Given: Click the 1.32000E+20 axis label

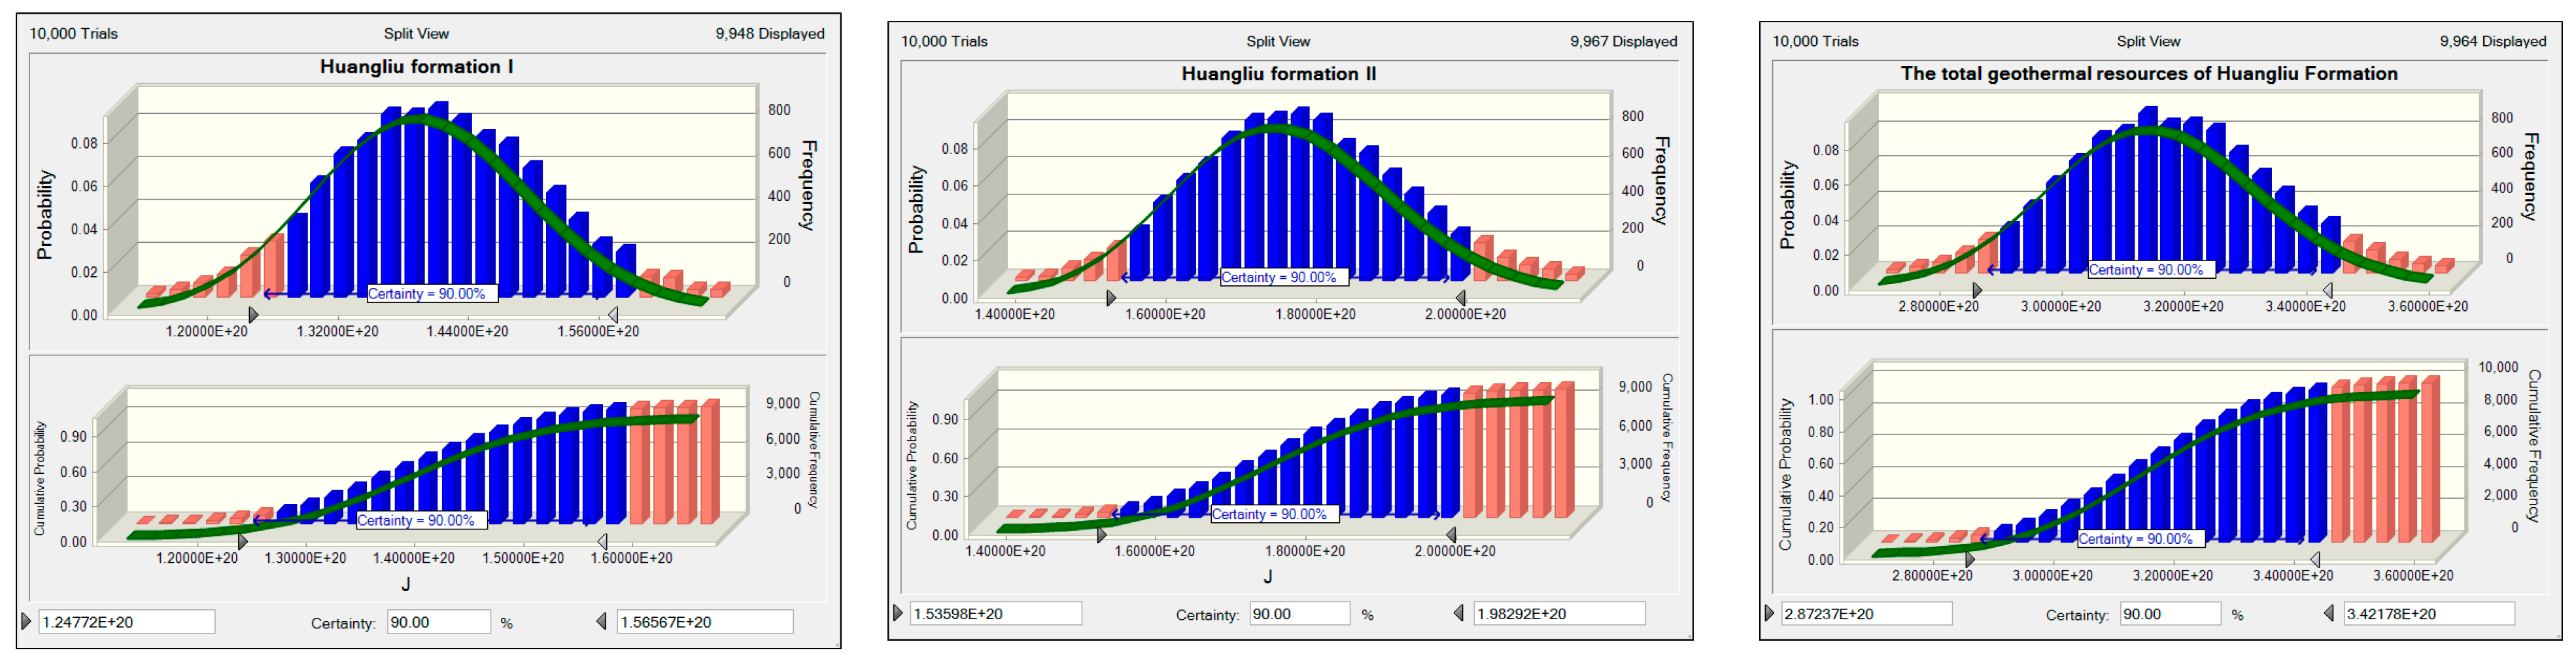Looking at the screenshot, I should click(337, 331).
